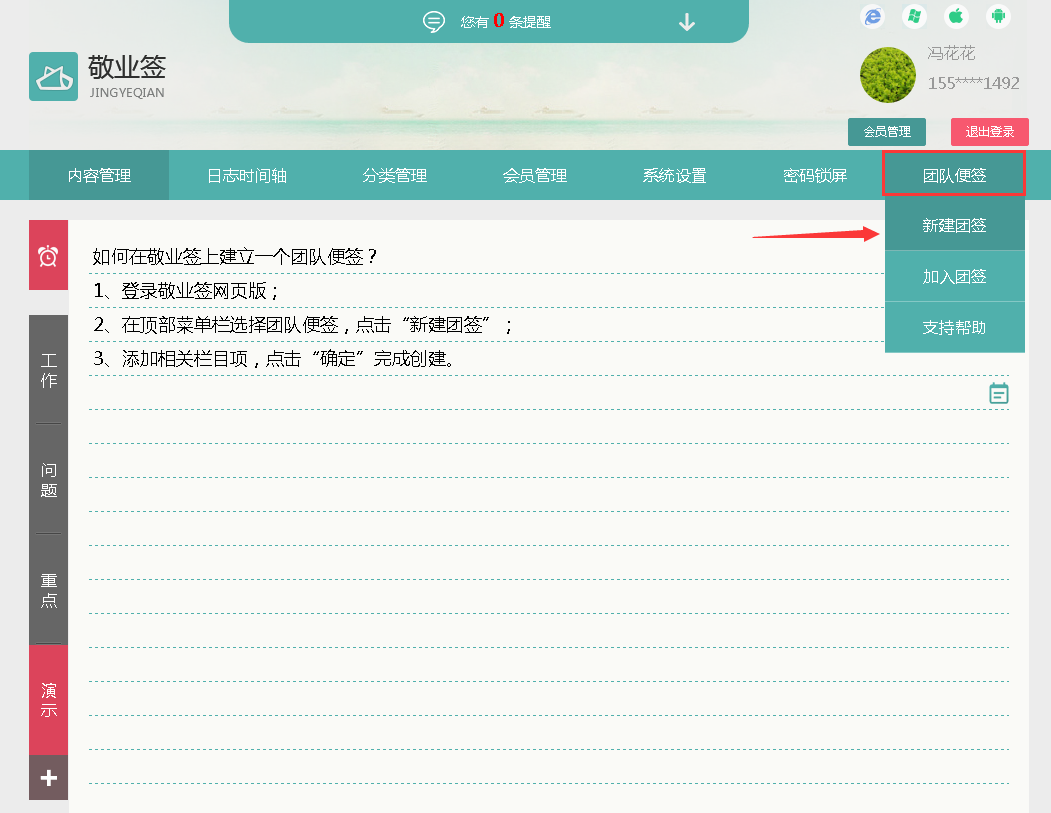Open the 系统设置 tab
Image resolution: width=1051 pixels, height=813 pixels.
(x=674, y=175)
